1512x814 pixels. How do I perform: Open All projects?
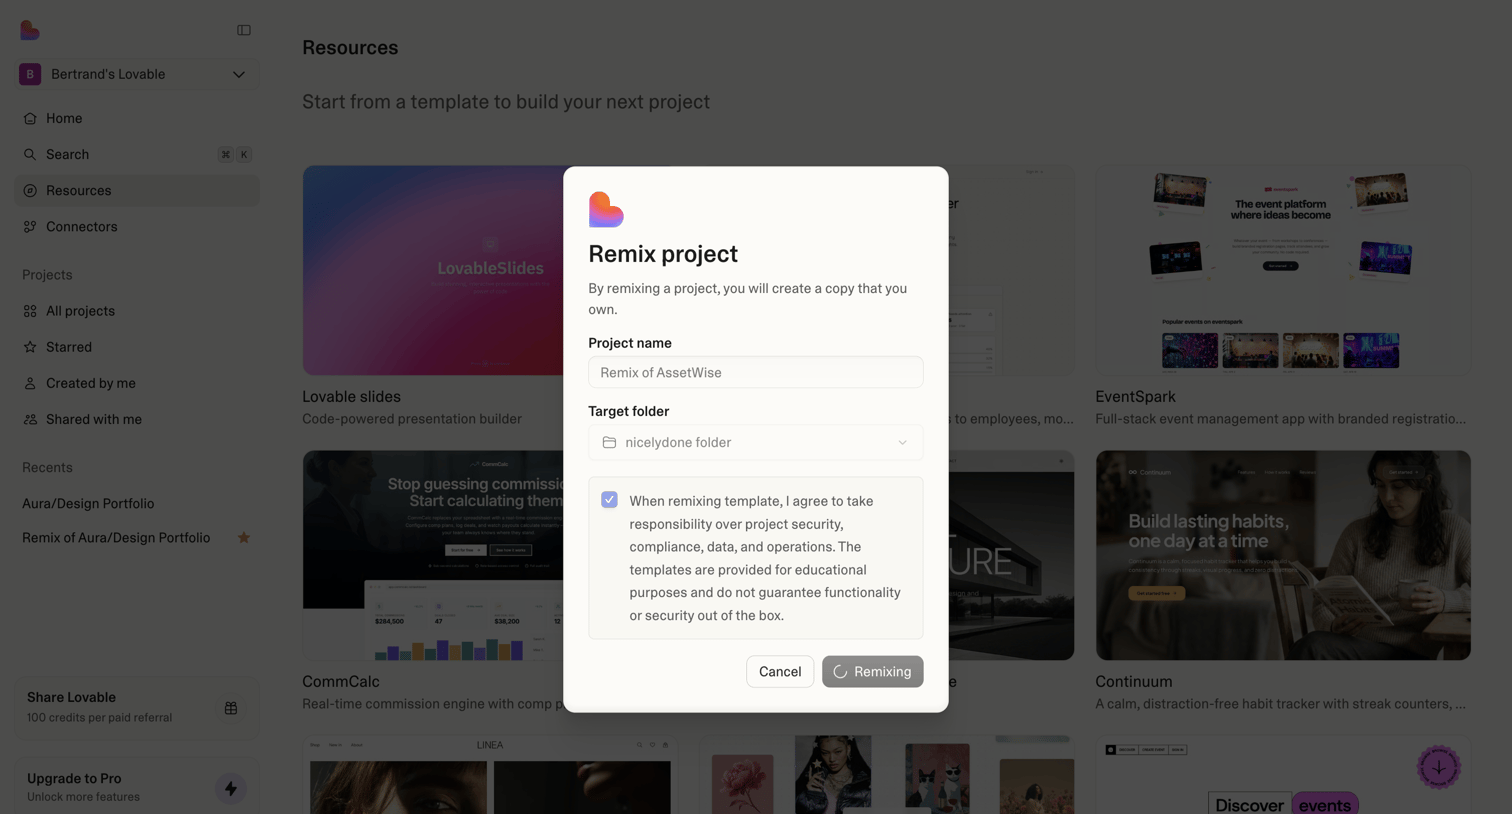[137, 311]
